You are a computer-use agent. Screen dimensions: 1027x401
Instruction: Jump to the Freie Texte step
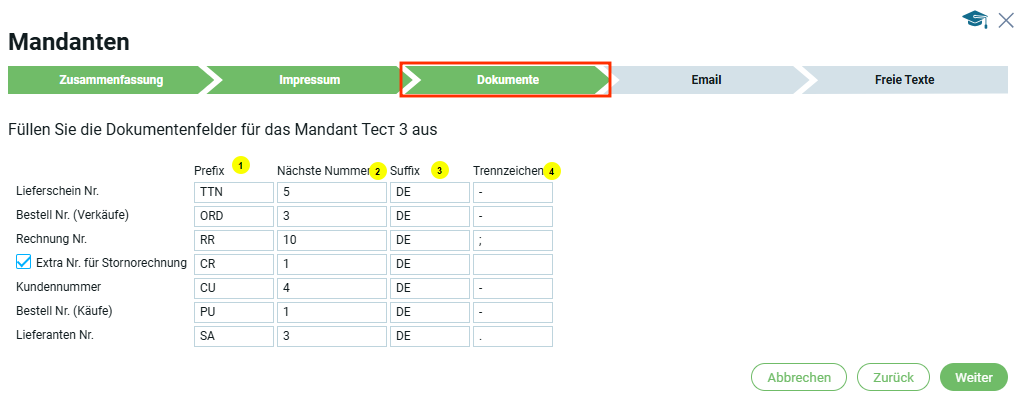pos(904,80)
